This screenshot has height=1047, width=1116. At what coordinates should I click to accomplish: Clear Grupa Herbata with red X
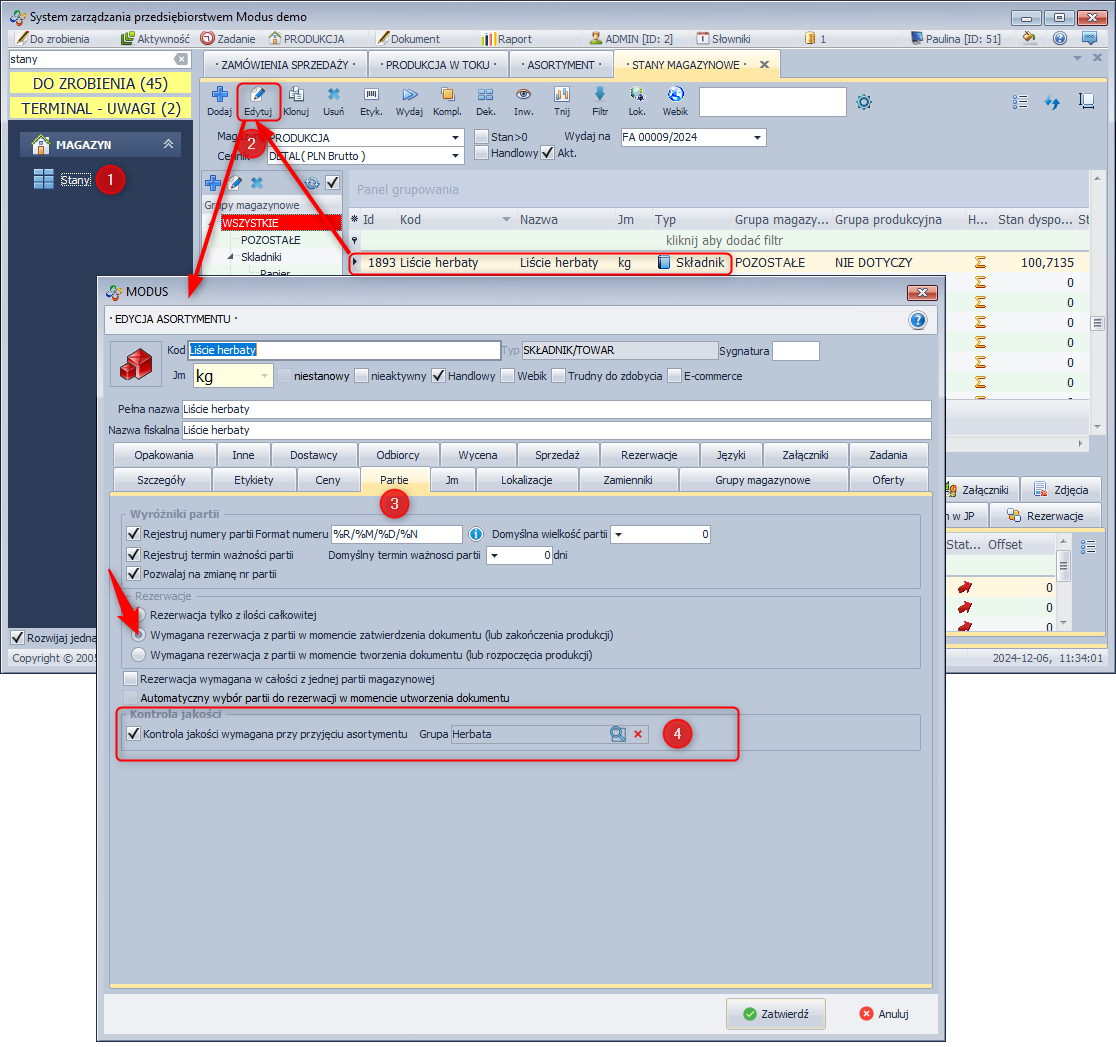coord(638,734)
